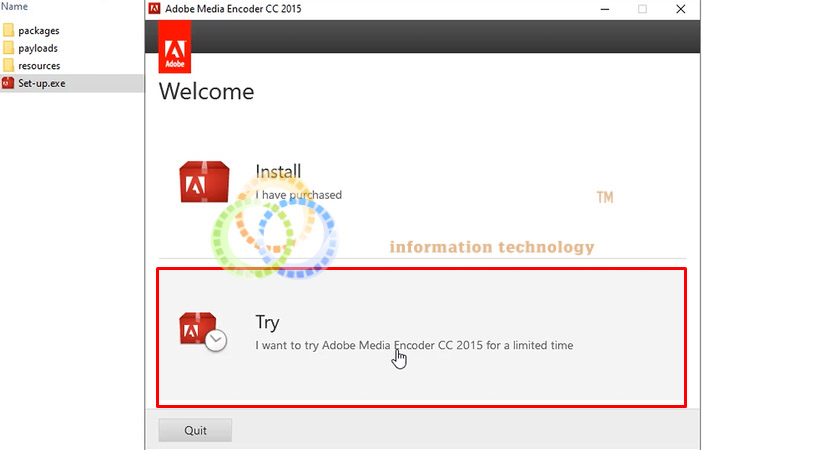
Task: Select the resources folder icon
Action: point(8,65)
